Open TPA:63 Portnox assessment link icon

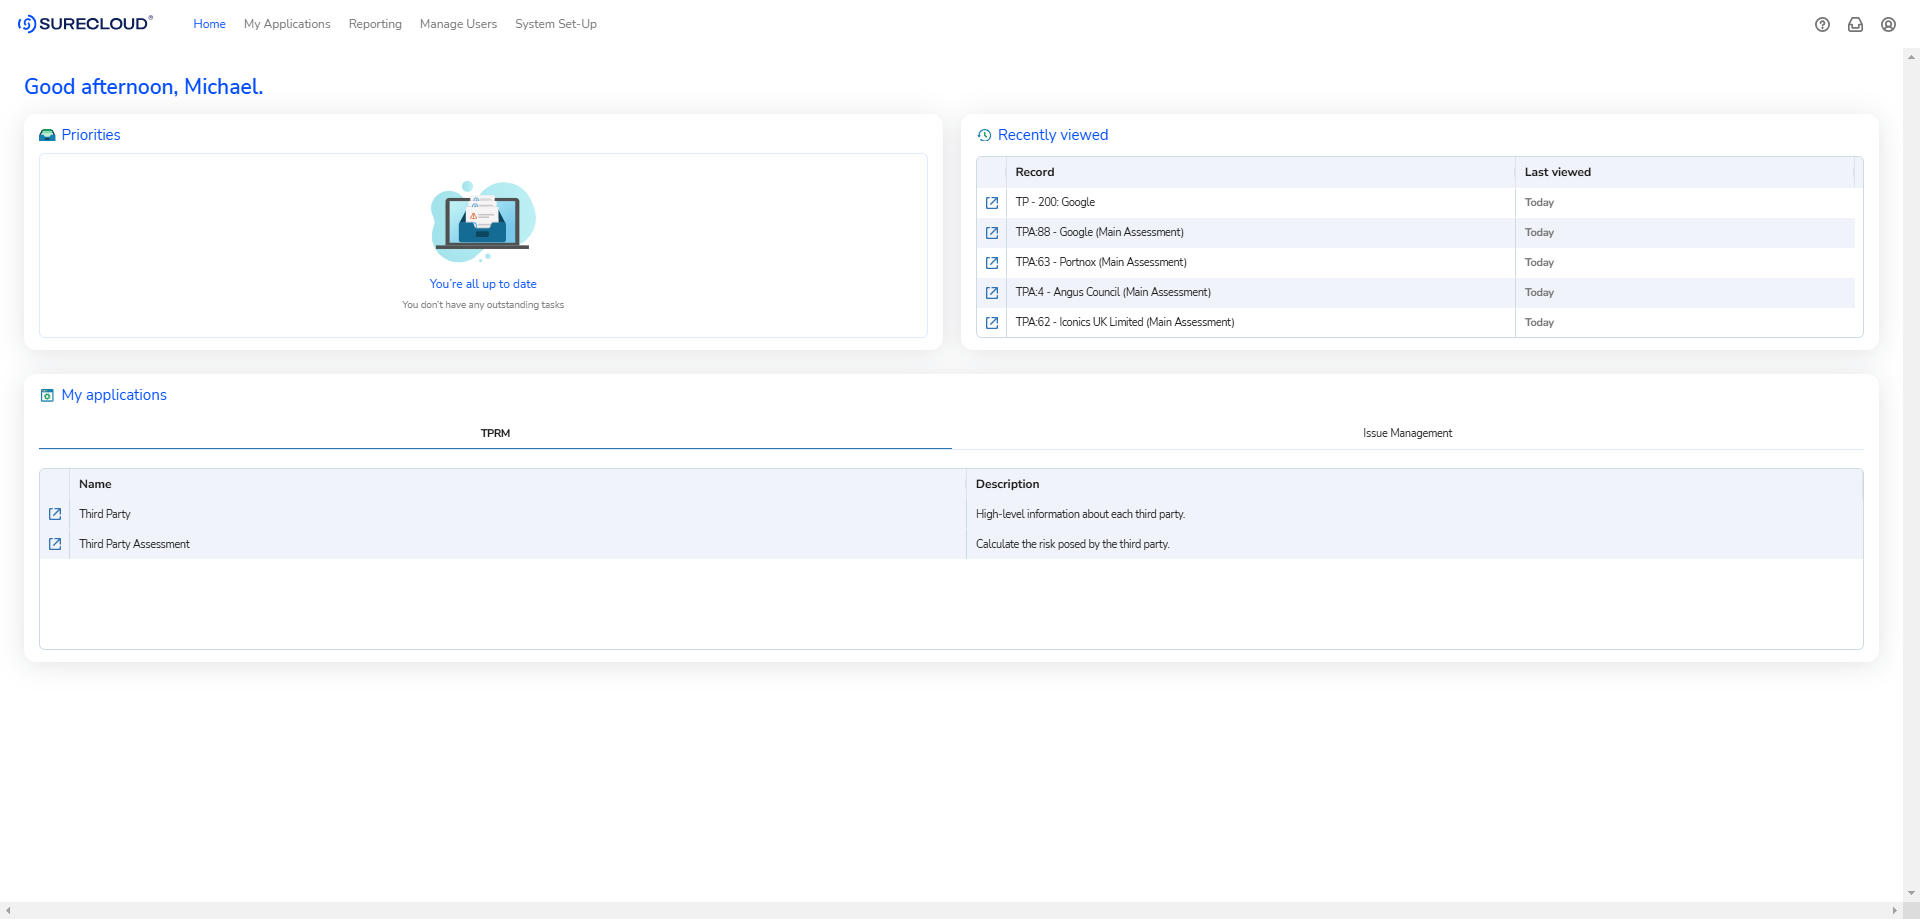tap(992, 263)
